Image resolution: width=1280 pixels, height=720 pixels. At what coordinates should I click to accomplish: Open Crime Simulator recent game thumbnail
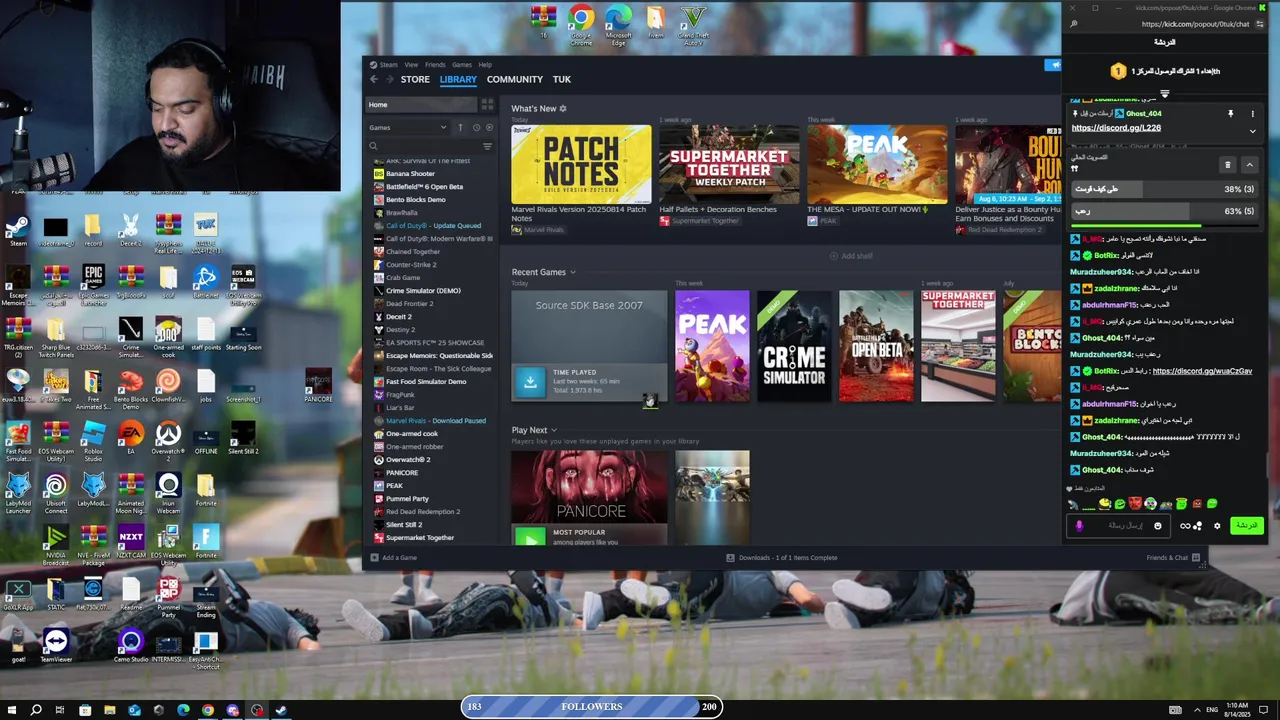coord(794,346)
